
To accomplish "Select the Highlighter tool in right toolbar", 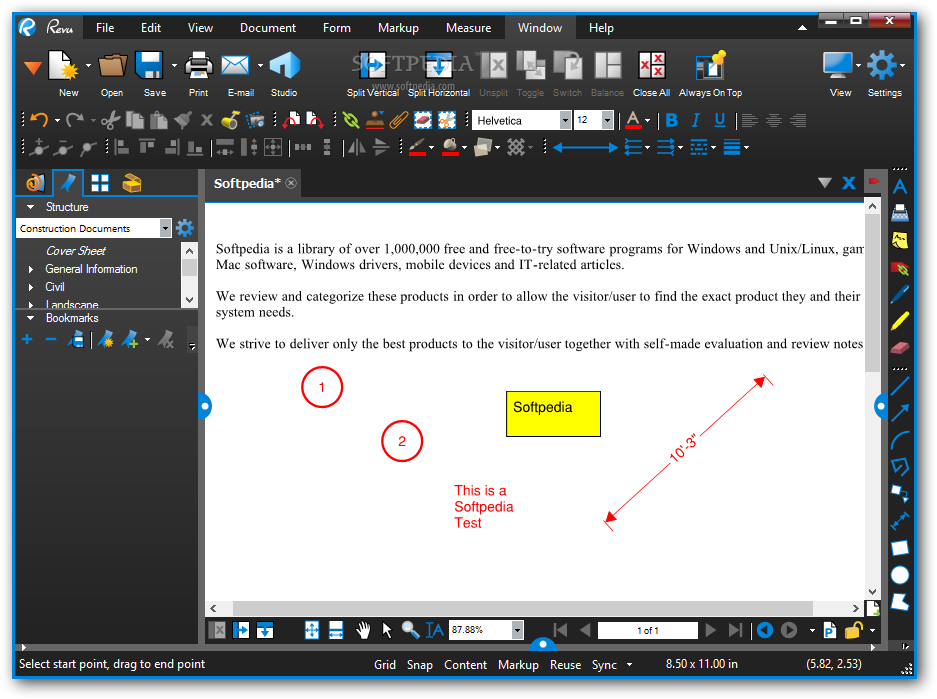I will pyautogui.click(x=899, y=321).
